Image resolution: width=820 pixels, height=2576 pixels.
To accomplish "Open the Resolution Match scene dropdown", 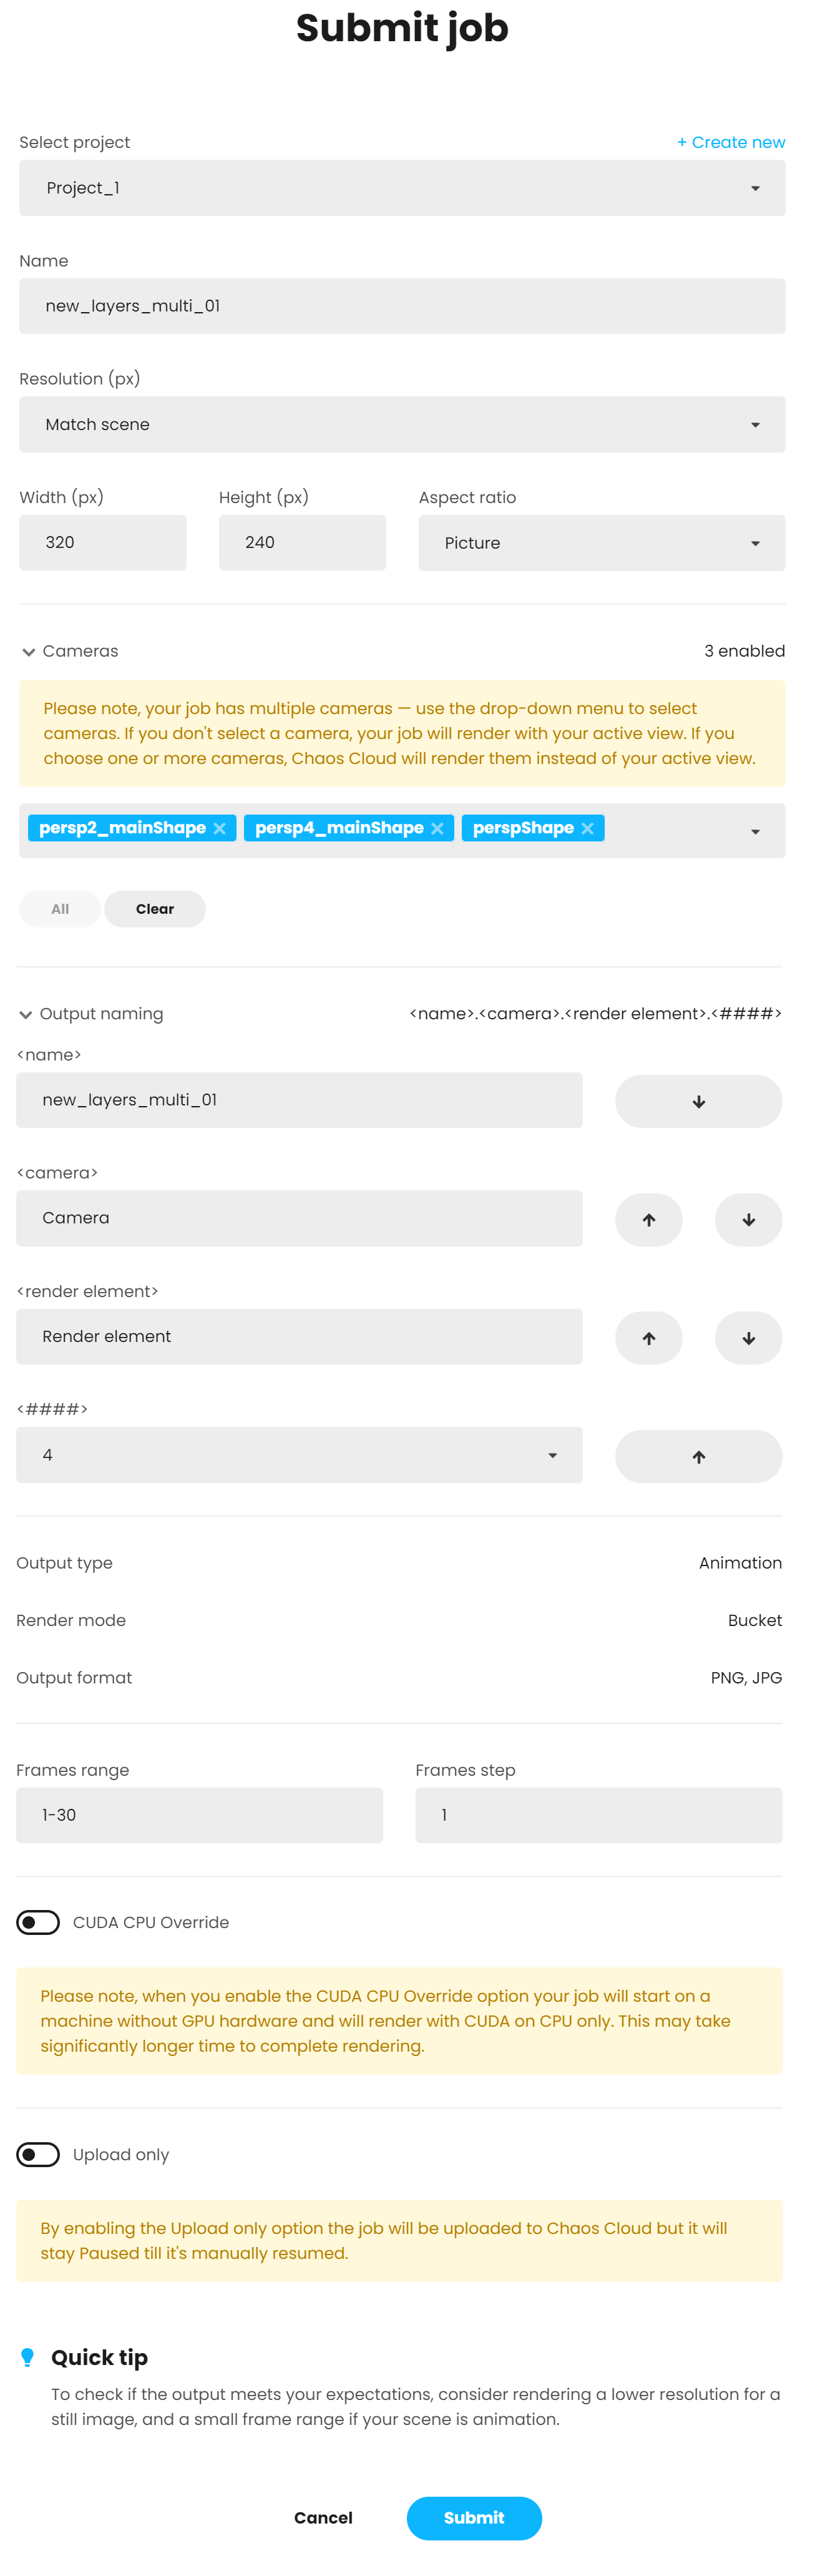I will pos(402,424).
